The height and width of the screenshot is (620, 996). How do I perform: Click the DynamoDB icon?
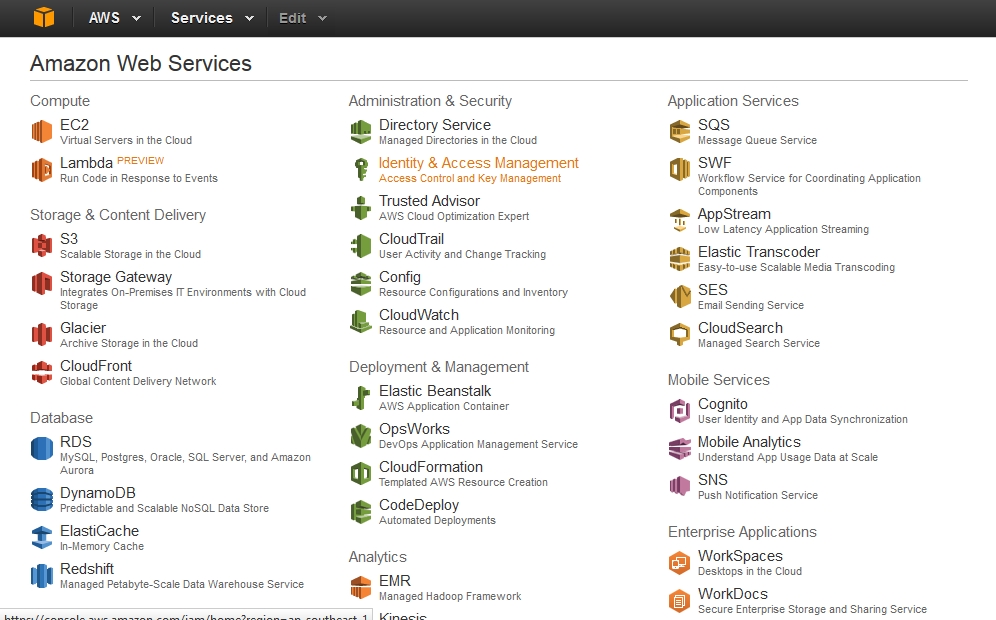(42, 499)
